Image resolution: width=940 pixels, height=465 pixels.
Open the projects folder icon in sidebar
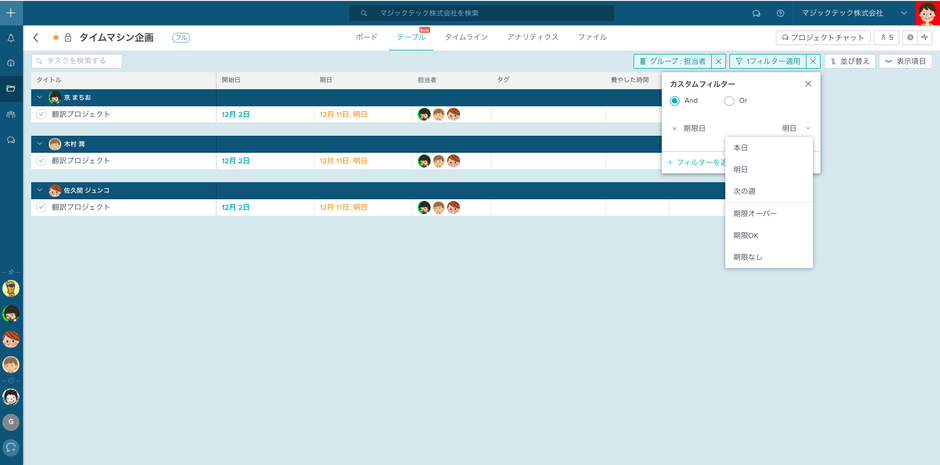[x=11, y=89]
